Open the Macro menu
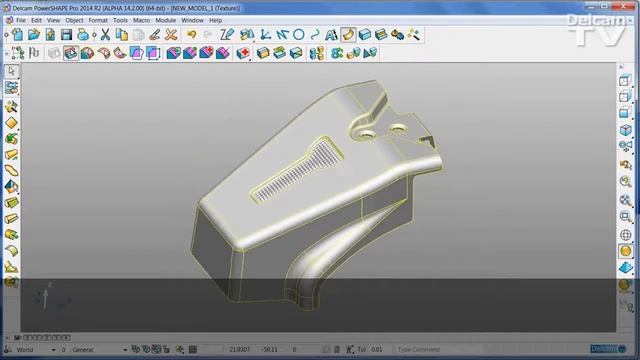Viewport: 640px width, 360px height. coord(141,20)
